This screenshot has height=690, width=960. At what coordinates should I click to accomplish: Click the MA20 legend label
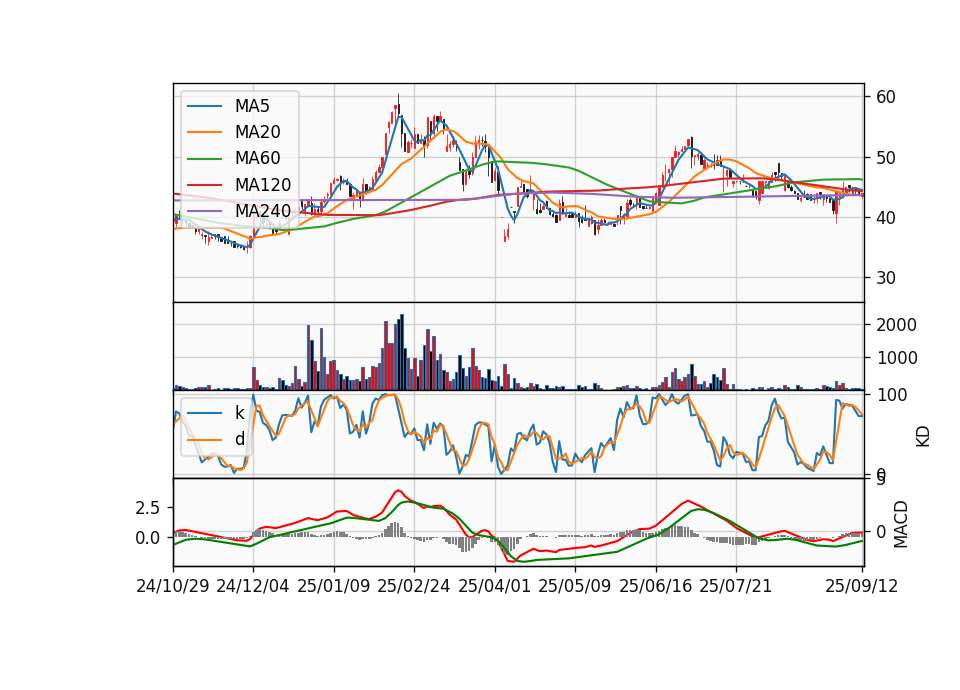258,132
